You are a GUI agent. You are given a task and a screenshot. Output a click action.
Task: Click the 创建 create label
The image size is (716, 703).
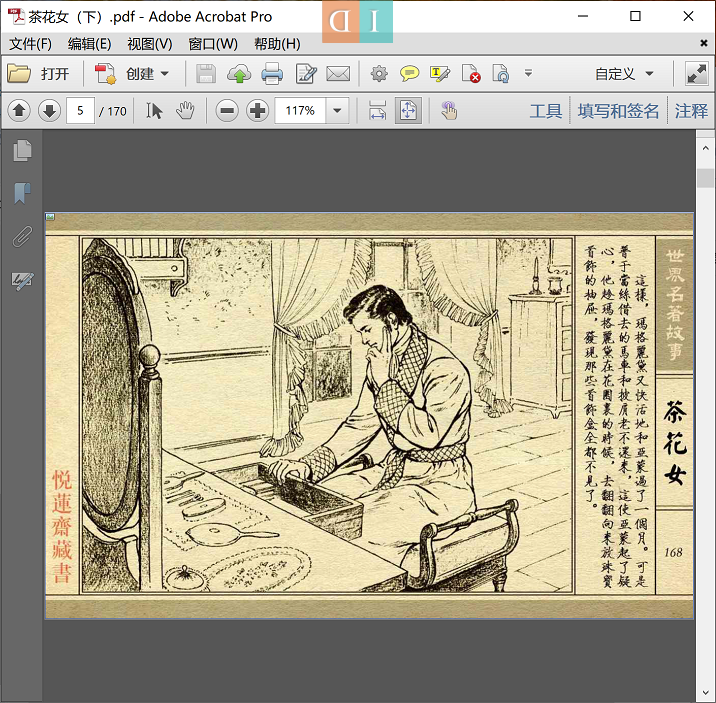coord(140,74)
